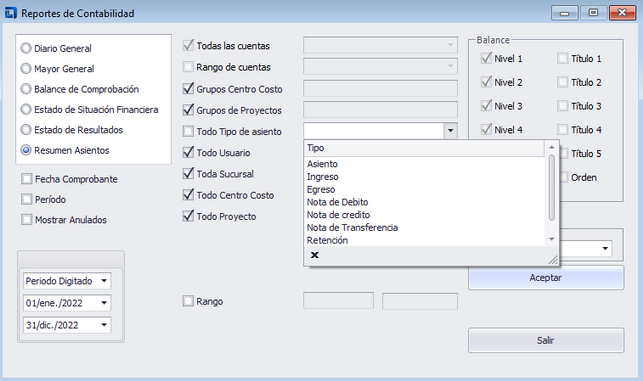Click the Aceptar button
This screenshot has width=643, height=381.
click(x=546, y=278)
